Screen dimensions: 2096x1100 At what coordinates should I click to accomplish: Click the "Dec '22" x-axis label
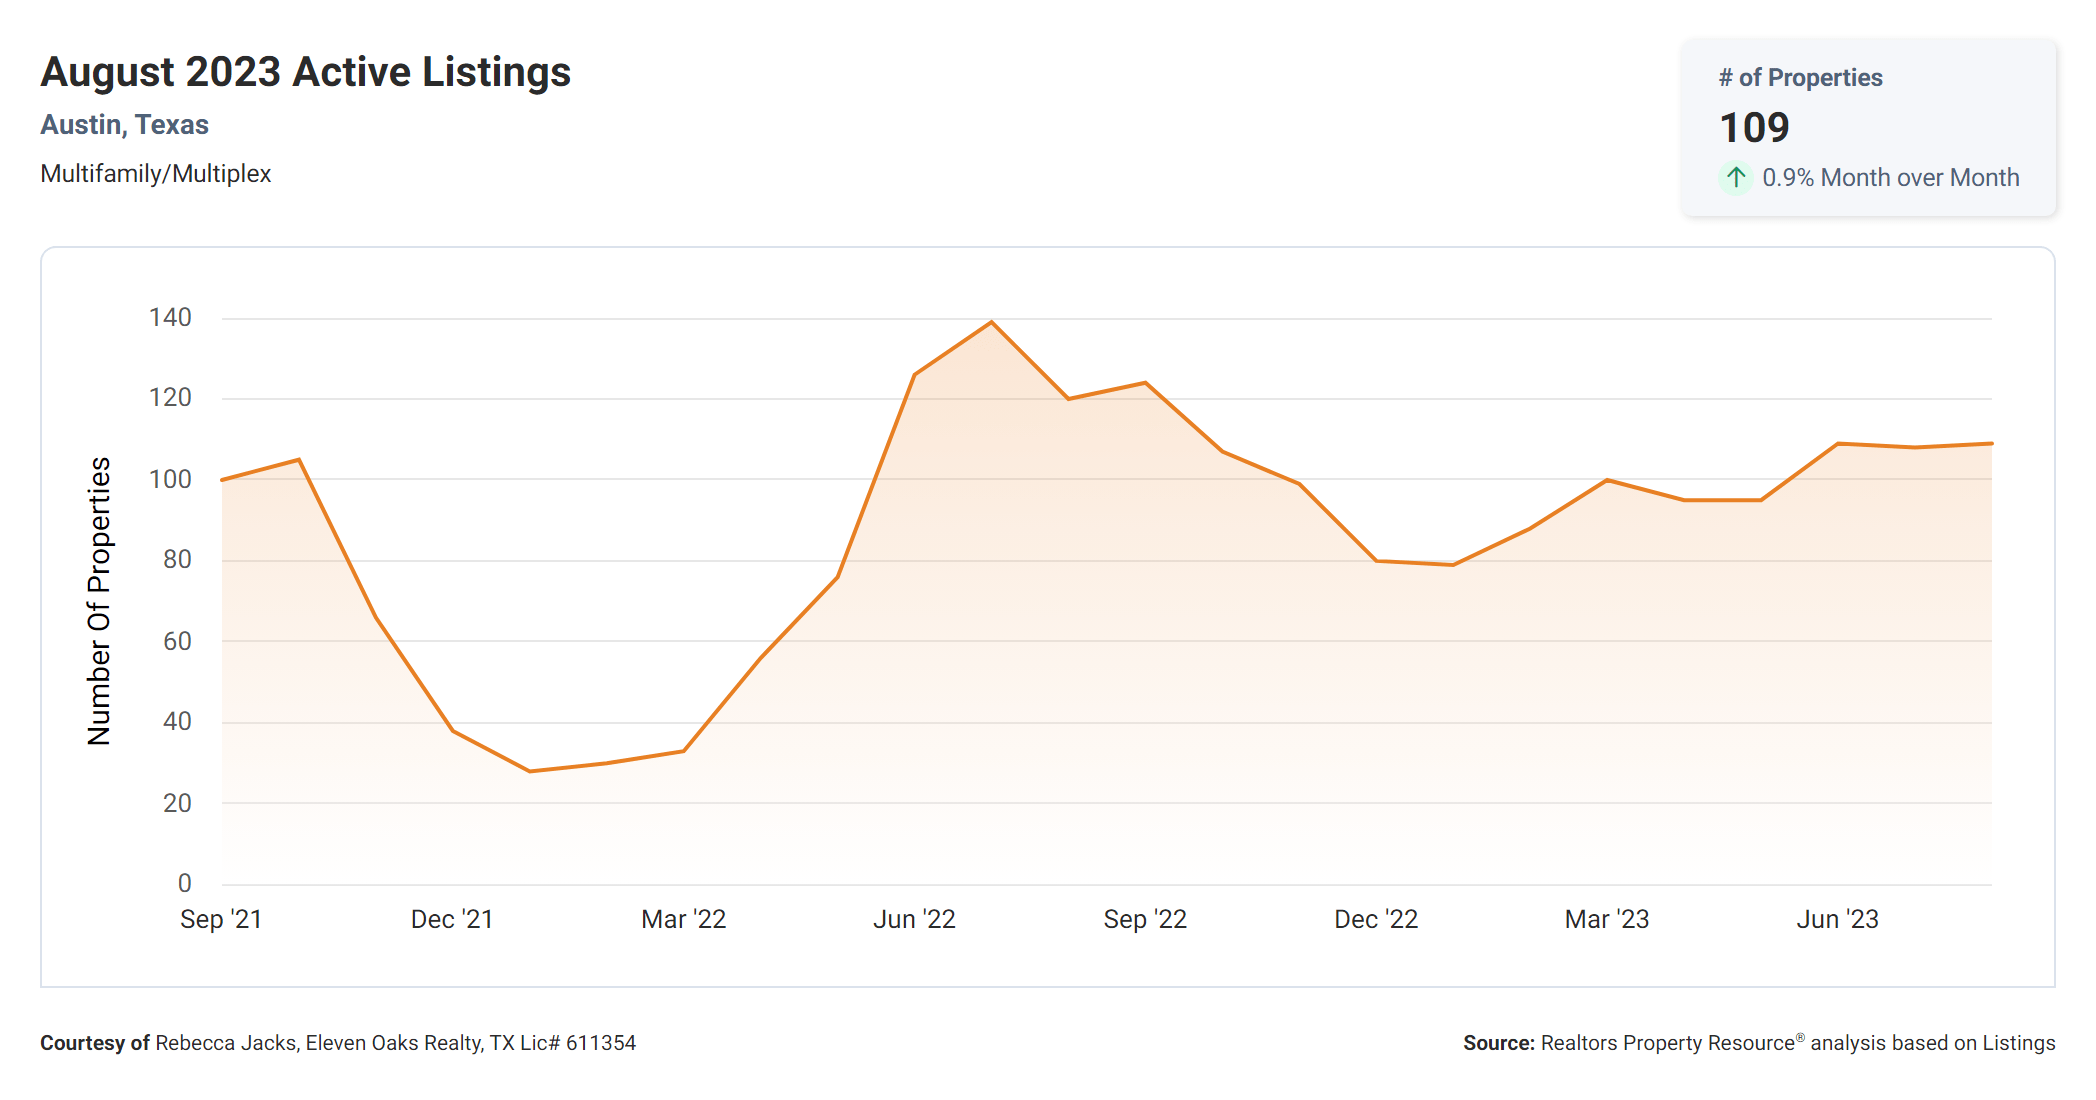[1376, 919]
